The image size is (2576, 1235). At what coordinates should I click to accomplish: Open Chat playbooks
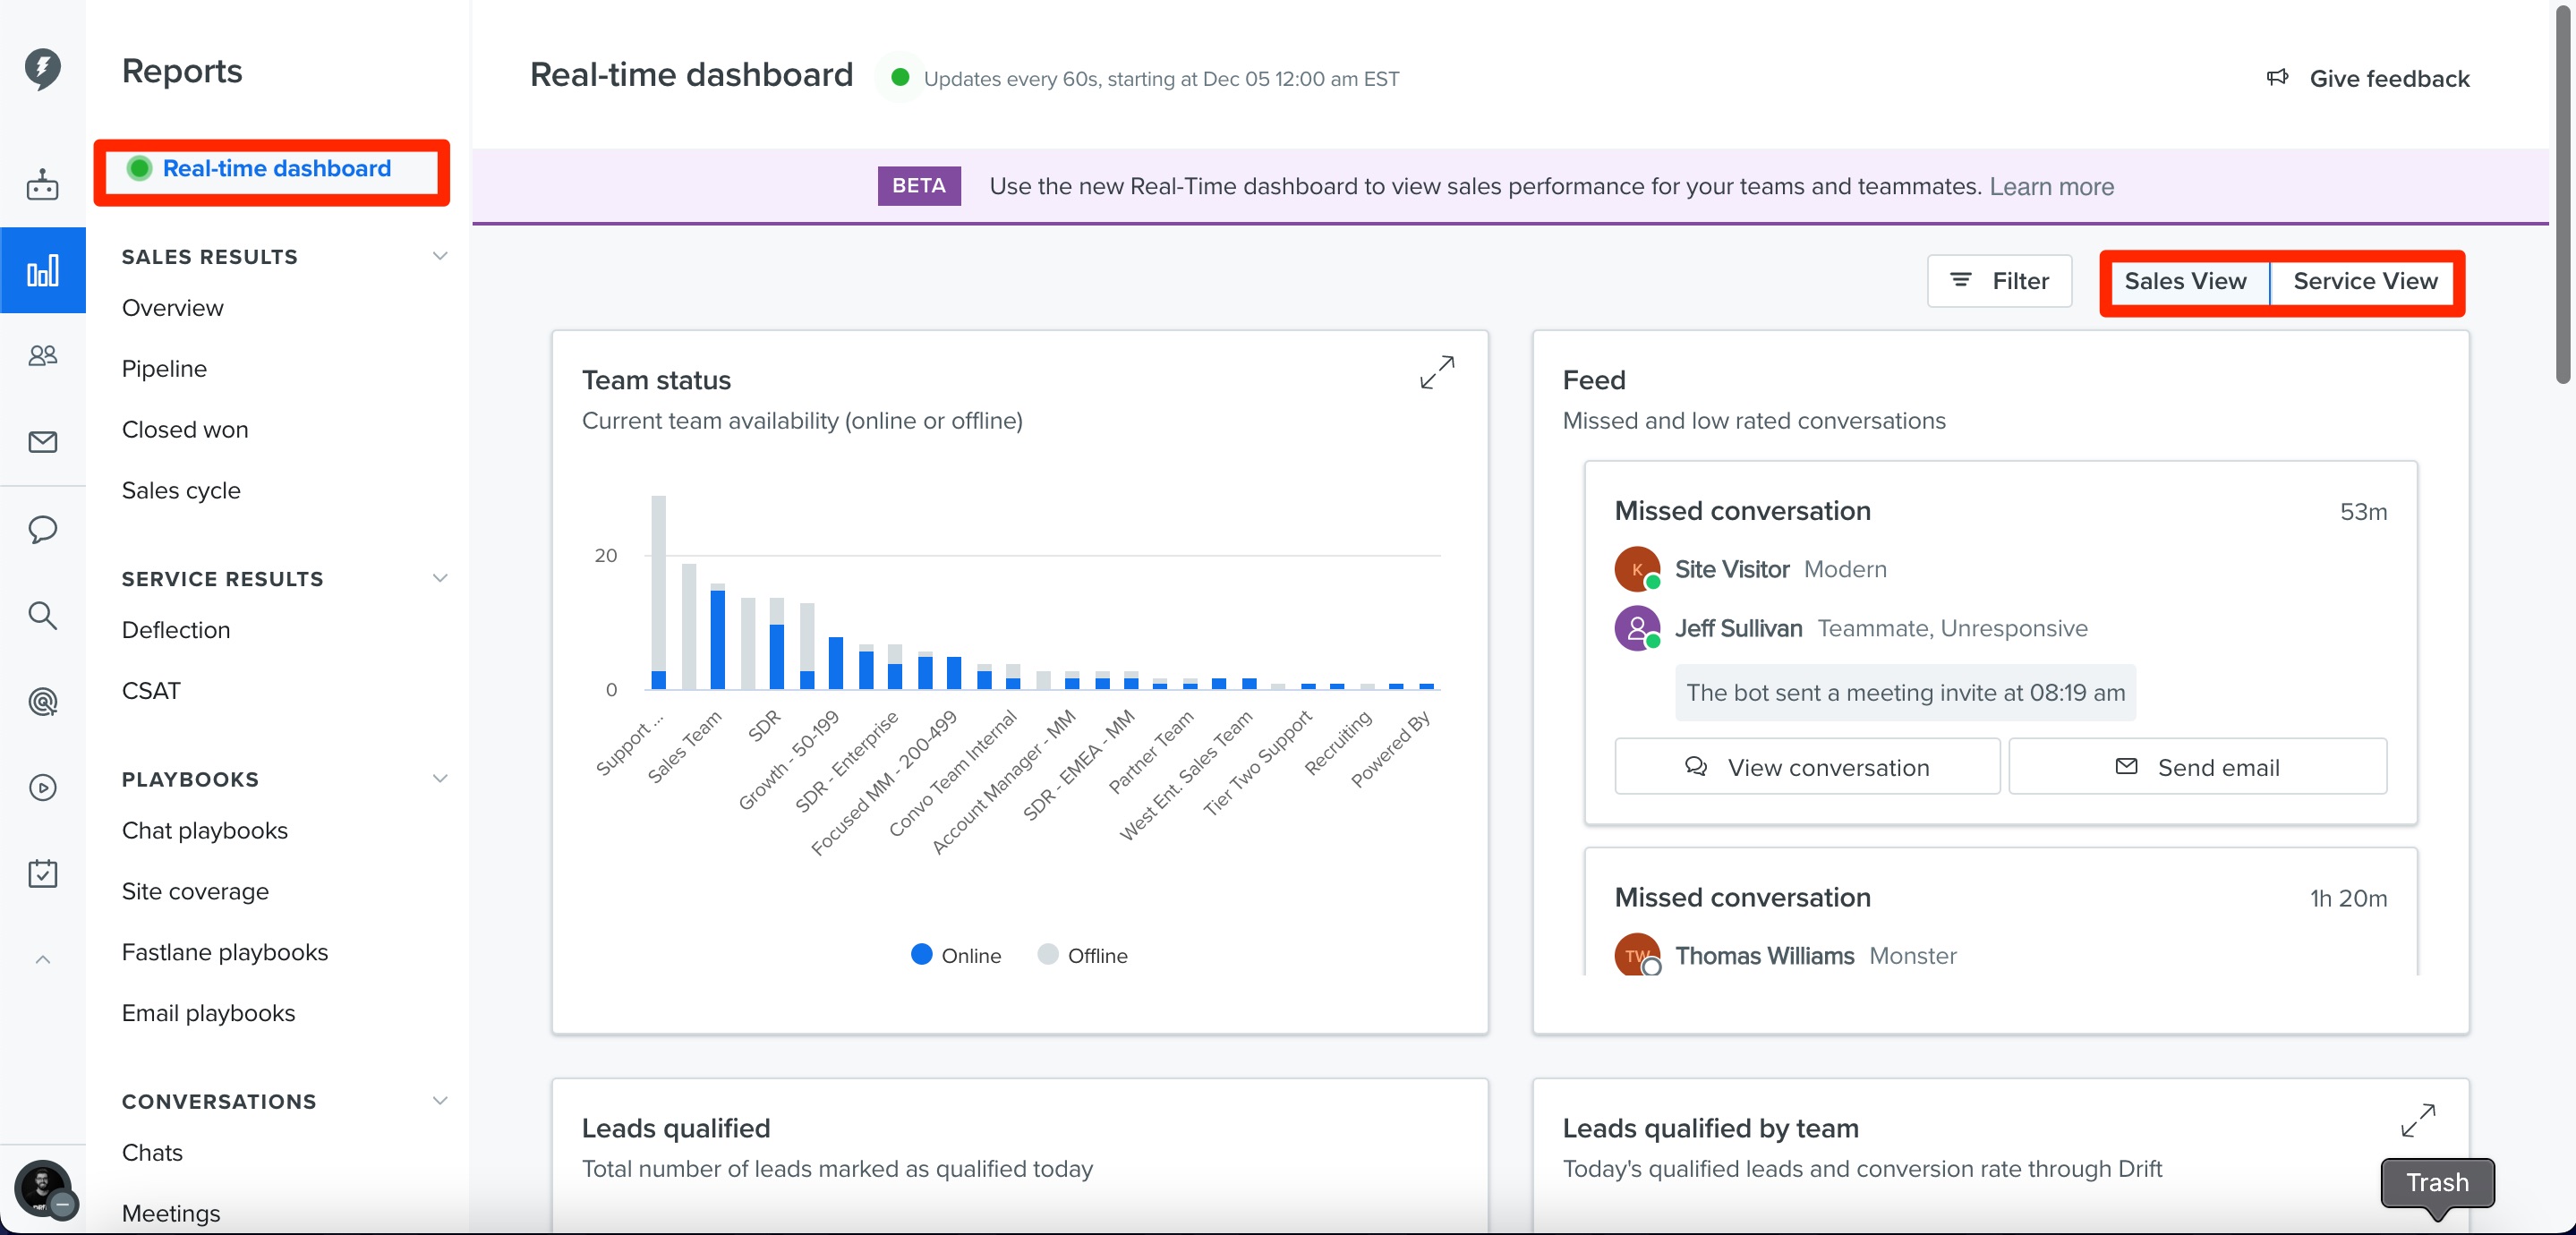click(205, 830)
